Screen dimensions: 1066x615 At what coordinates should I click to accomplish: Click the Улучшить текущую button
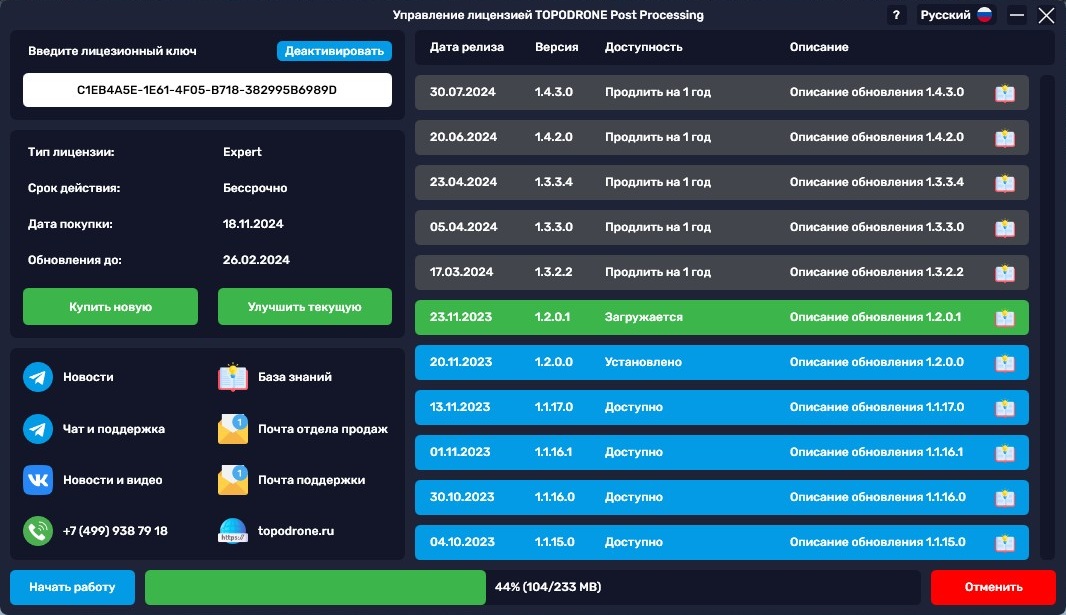pyautogui.click(x=305, y=306)
